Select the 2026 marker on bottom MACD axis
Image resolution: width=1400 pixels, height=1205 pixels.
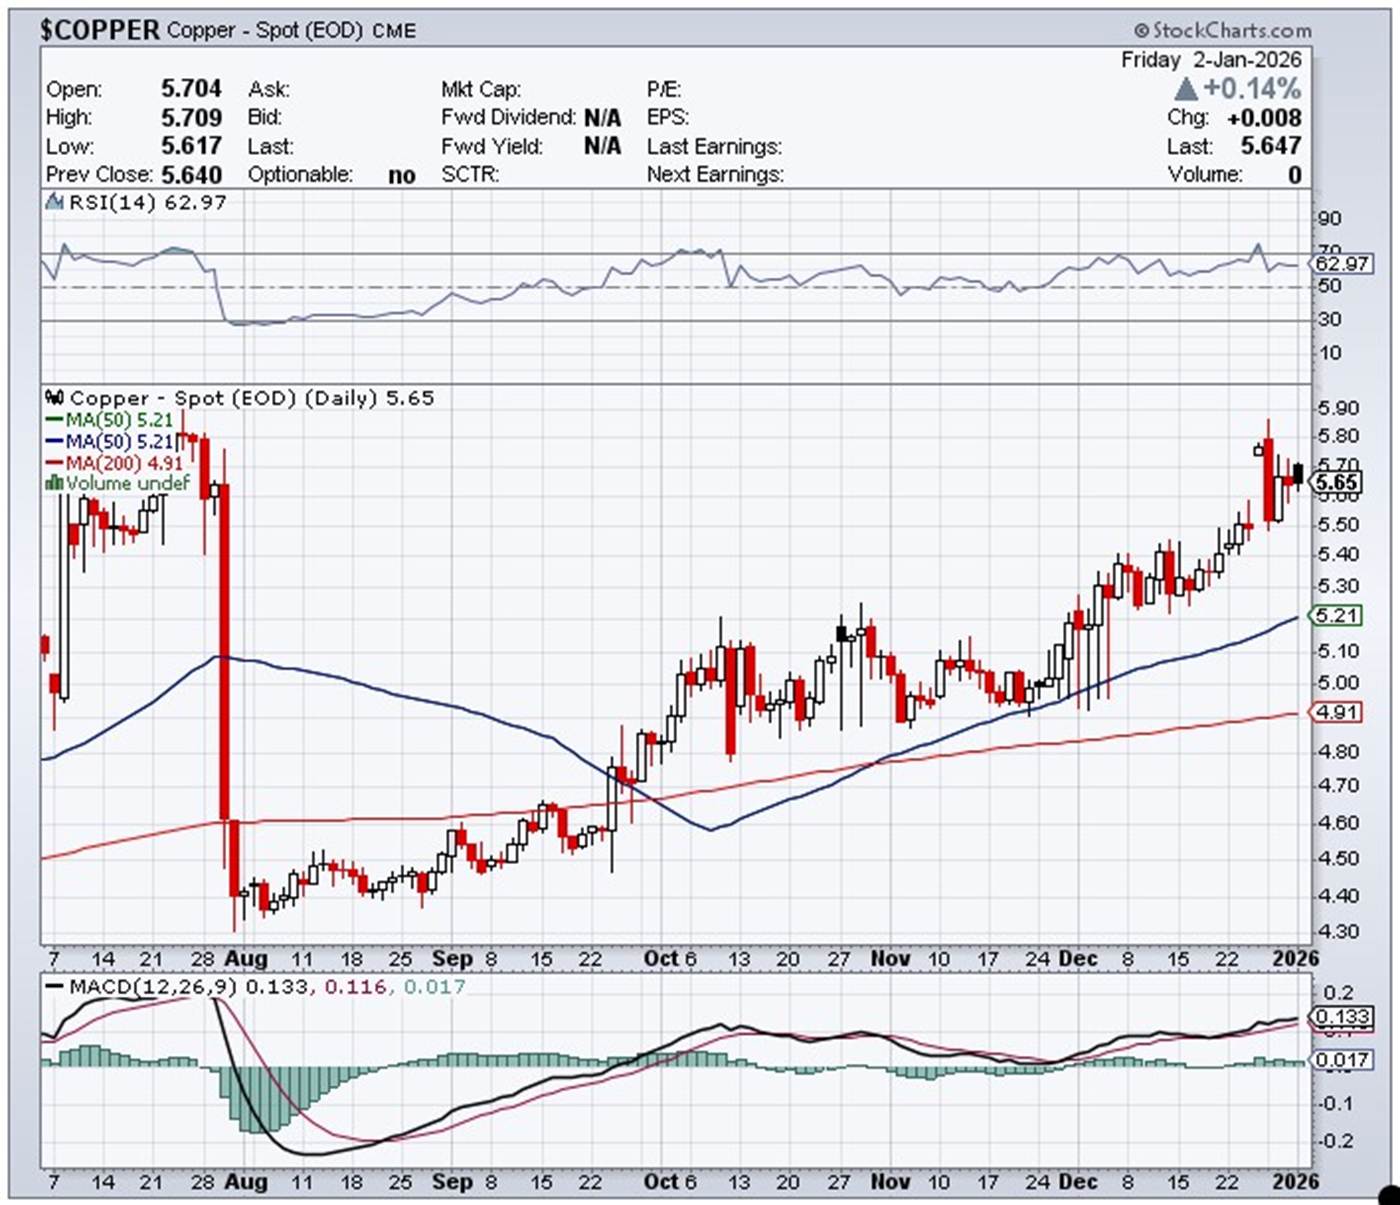[x=1295, y=1182]
